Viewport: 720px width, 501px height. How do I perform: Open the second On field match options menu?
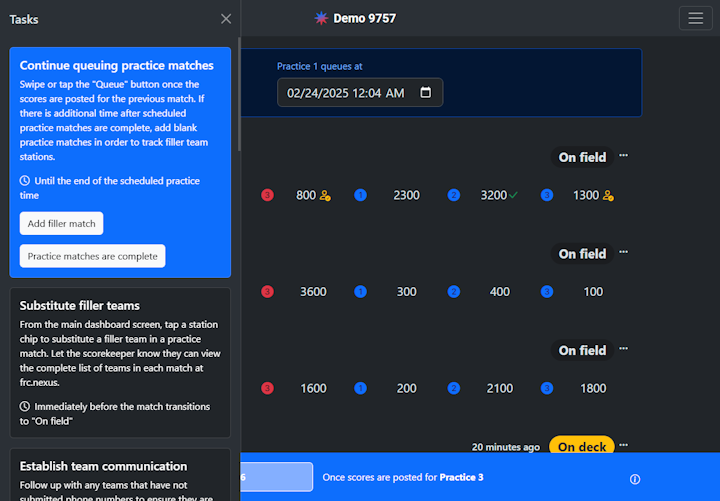click(624, 253)
